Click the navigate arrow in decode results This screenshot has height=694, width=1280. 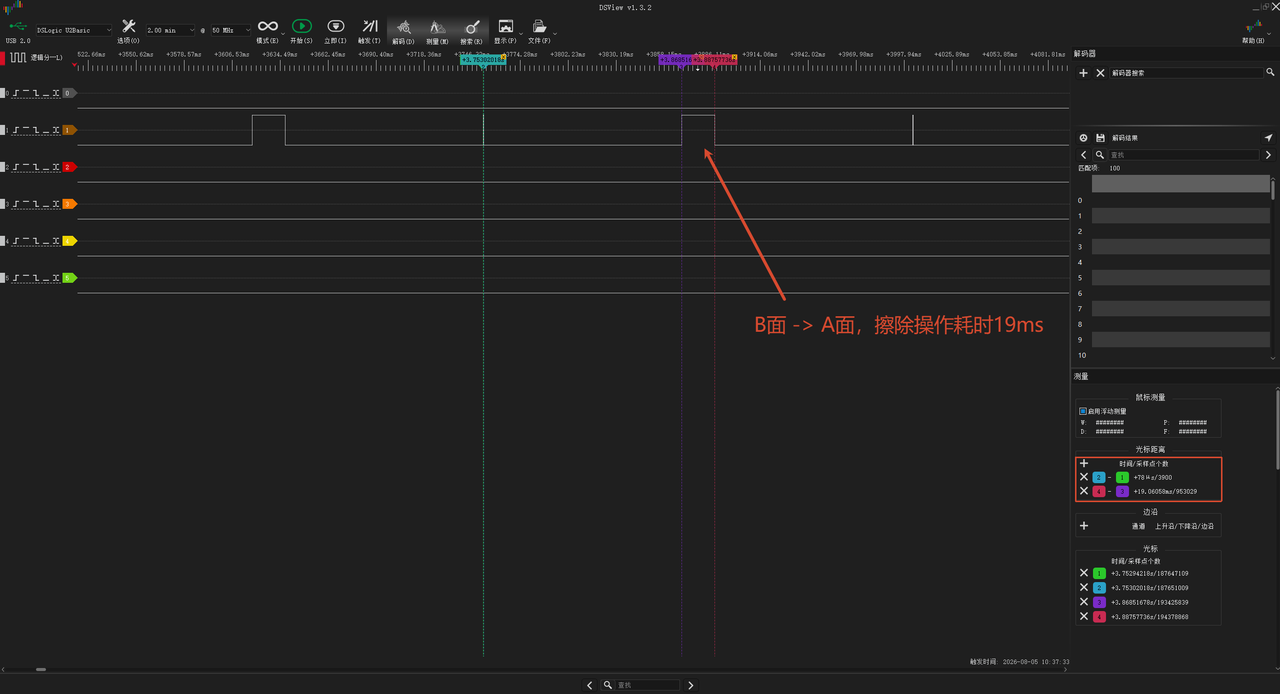click(x=1268, y=137)
